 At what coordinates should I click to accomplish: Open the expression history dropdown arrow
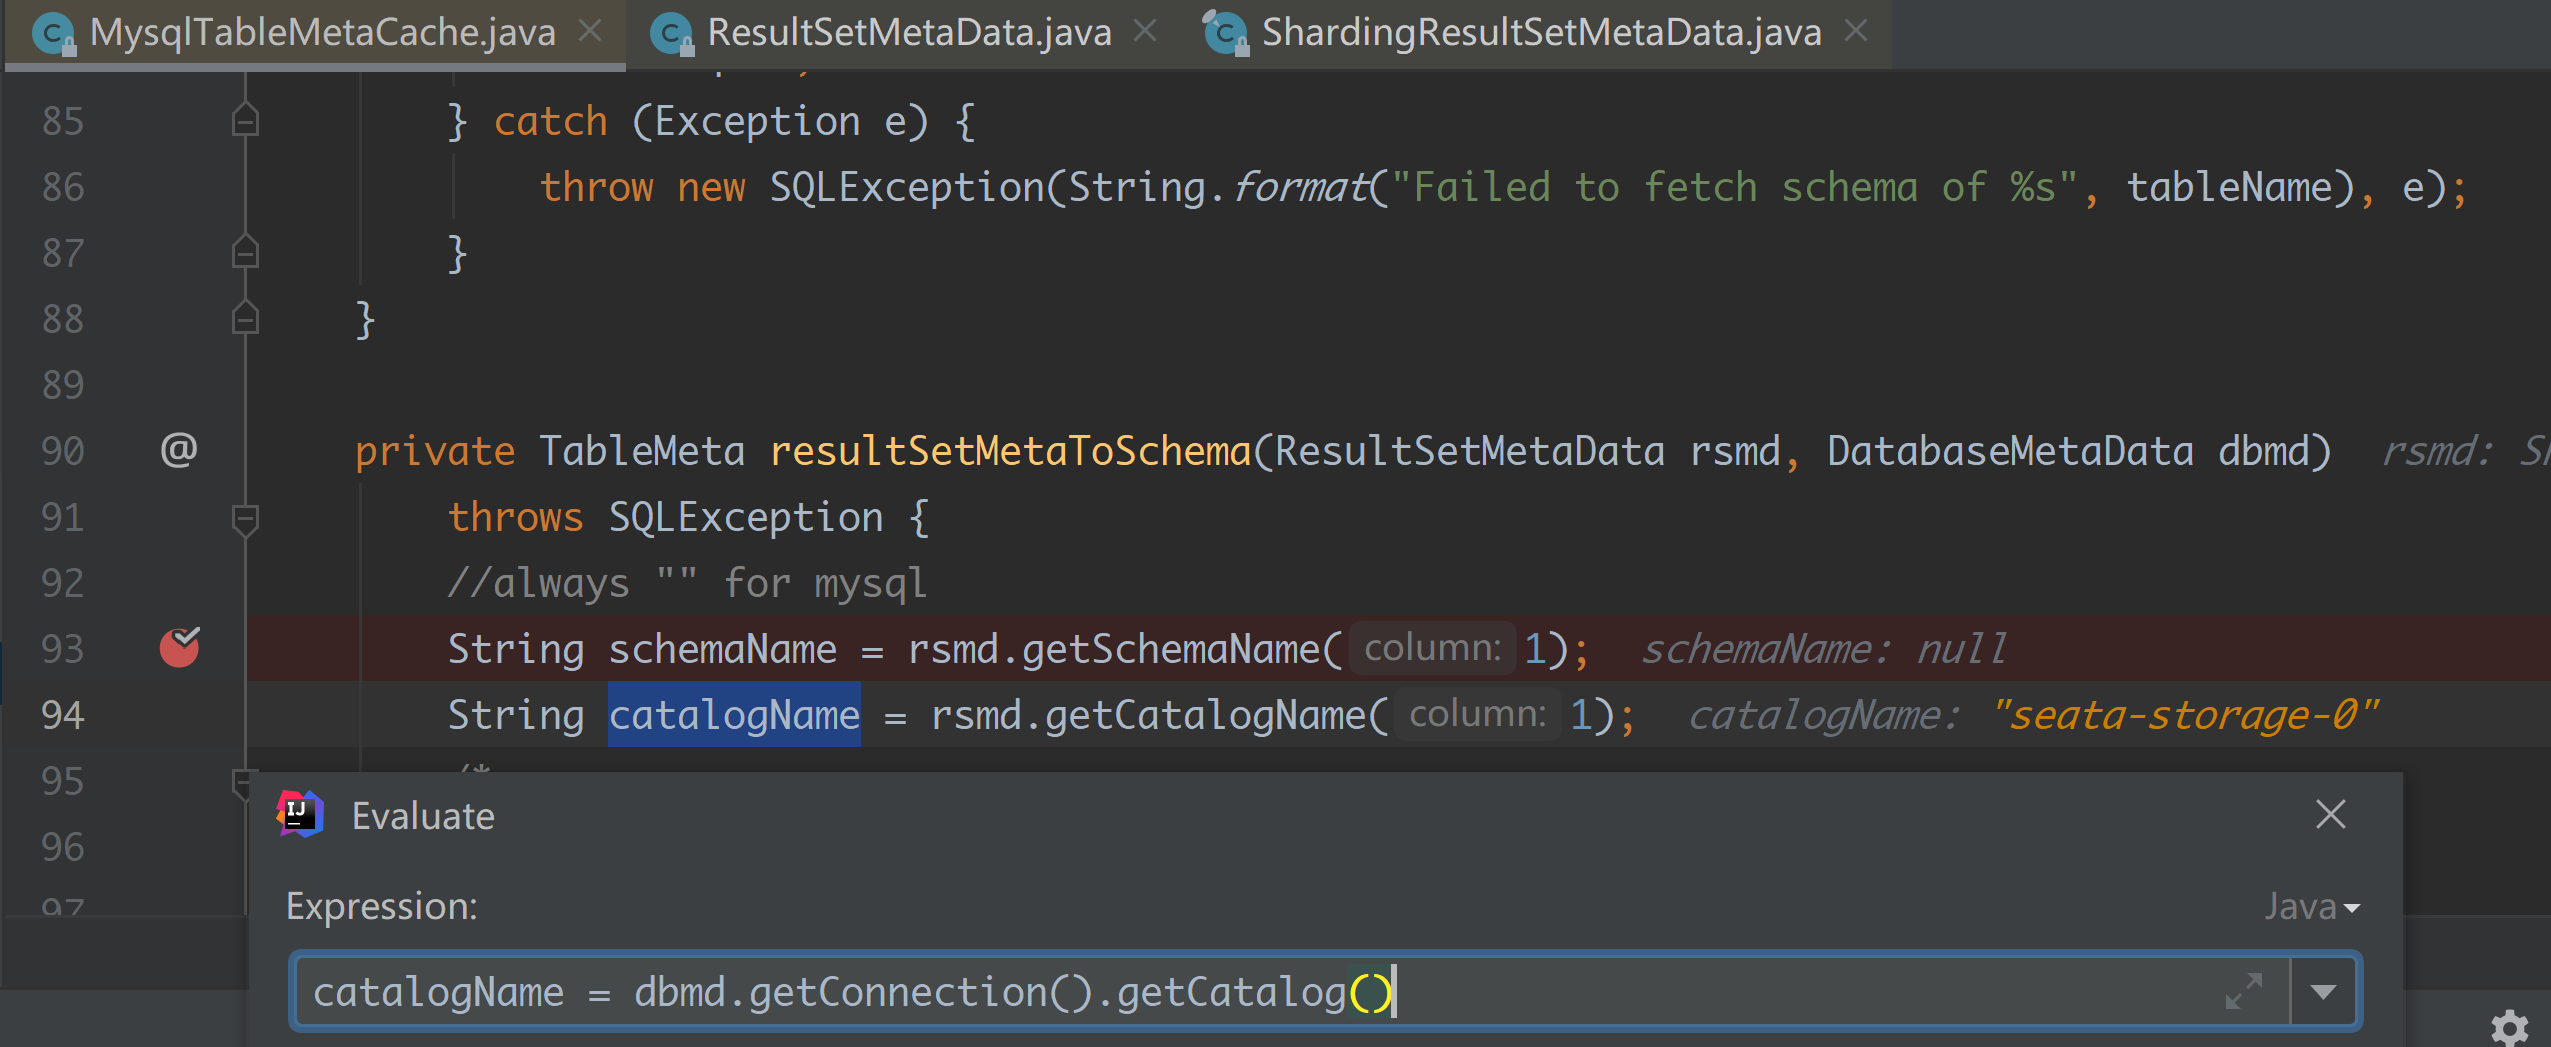click(2321, 991)
